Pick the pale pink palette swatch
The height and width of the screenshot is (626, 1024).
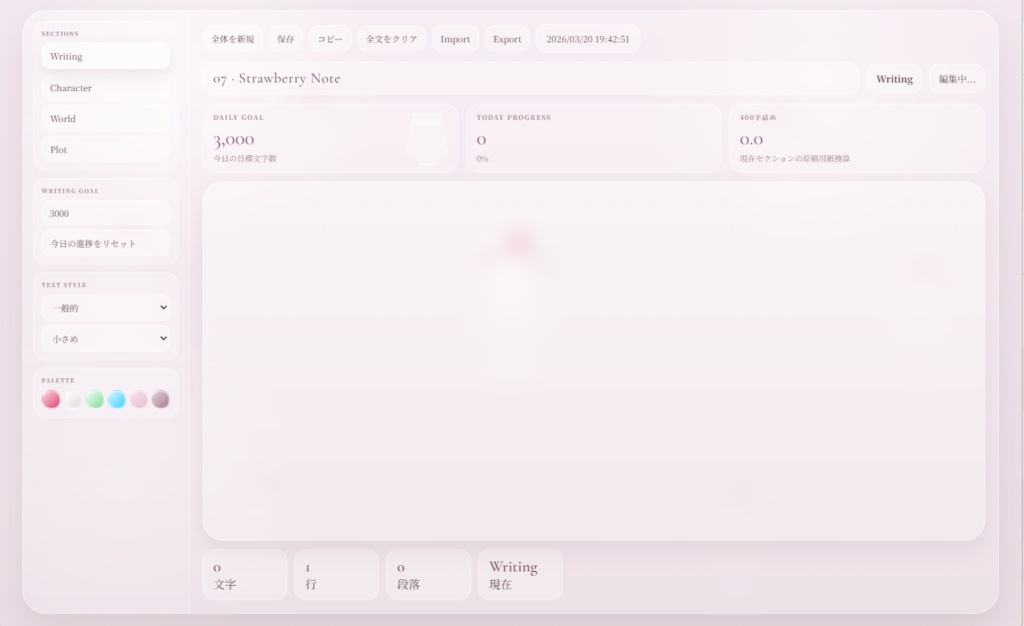pos(138,399)
